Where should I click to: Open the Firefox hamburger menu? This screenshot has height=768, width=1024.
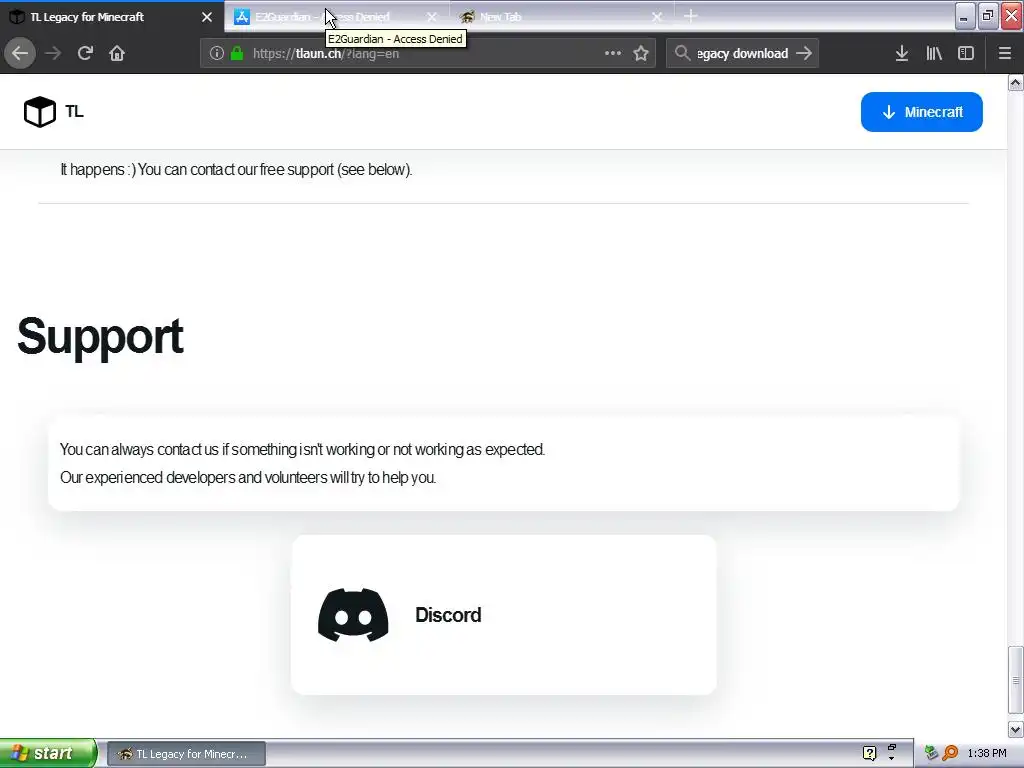tap(1005, 54)
